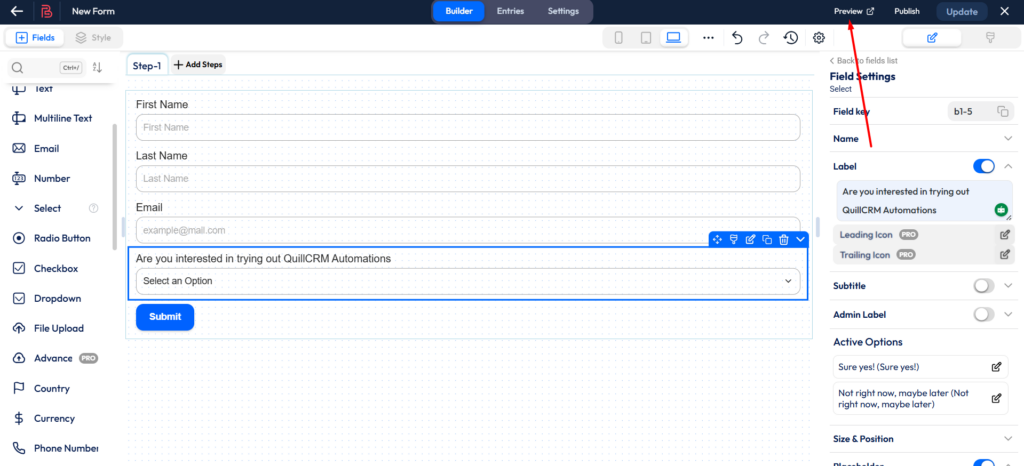Open the form Preview link
The image size is (1024, 466).
coord(854,12)
